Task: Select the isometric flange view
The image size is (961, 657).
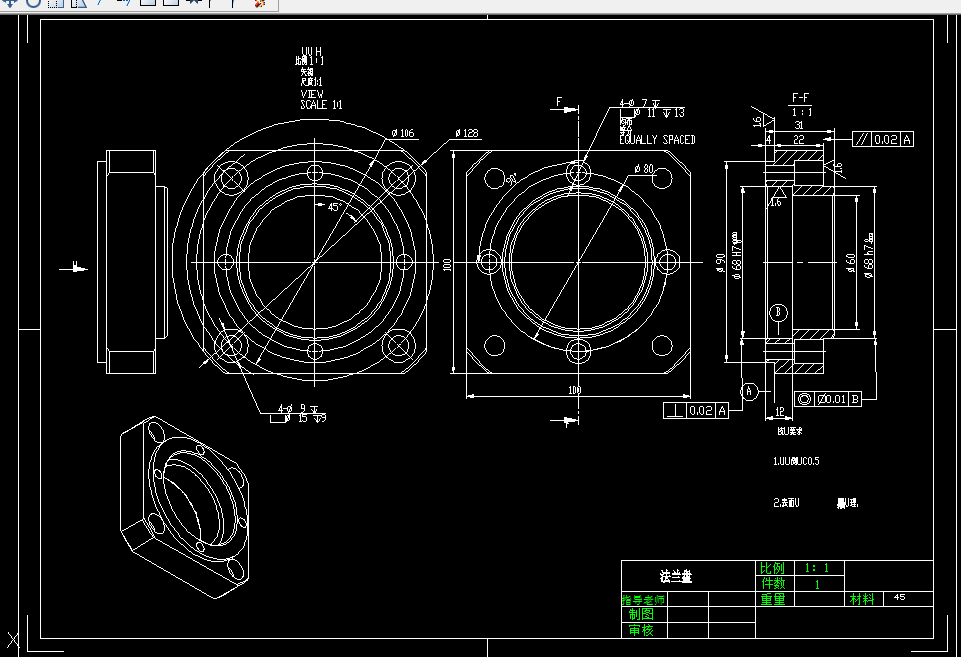Action: (x=184, y=507)
